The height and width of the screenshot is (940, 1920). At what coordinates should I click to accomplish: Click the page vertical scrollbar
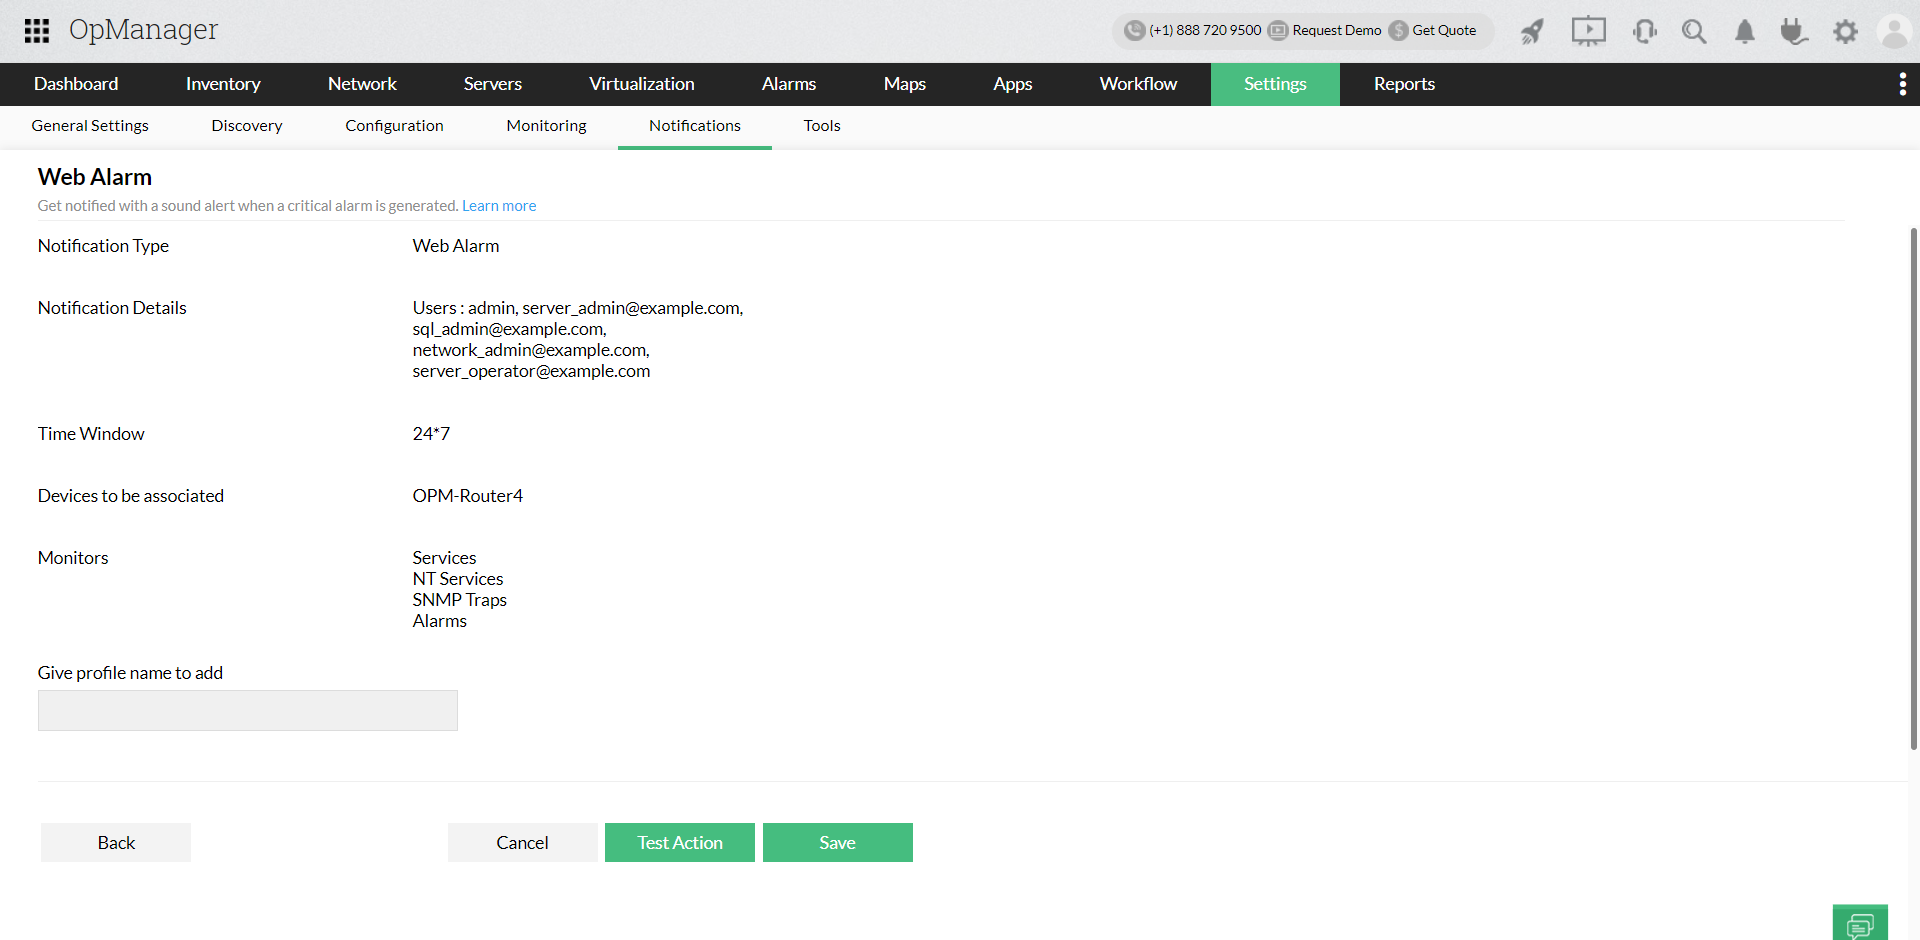point(1913,489)
